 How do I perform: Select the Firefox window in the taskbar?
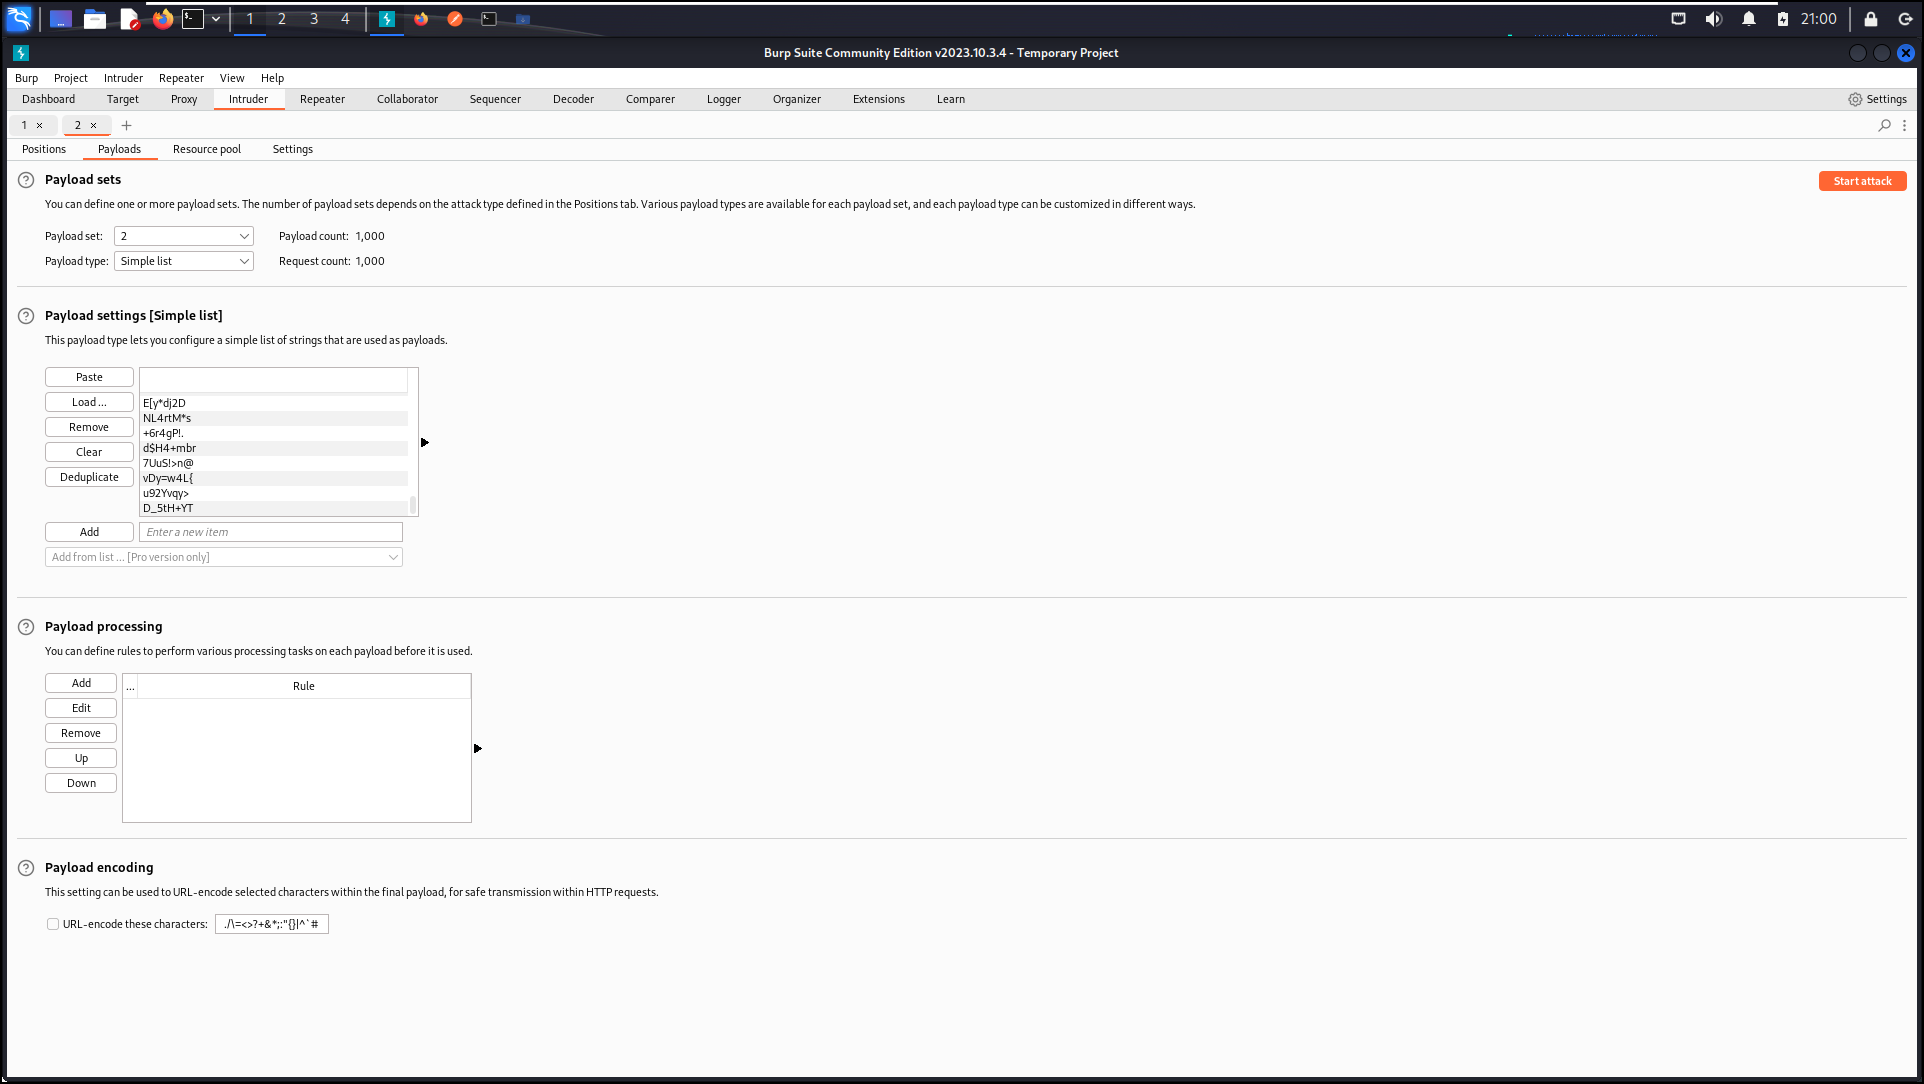point(421,19)
